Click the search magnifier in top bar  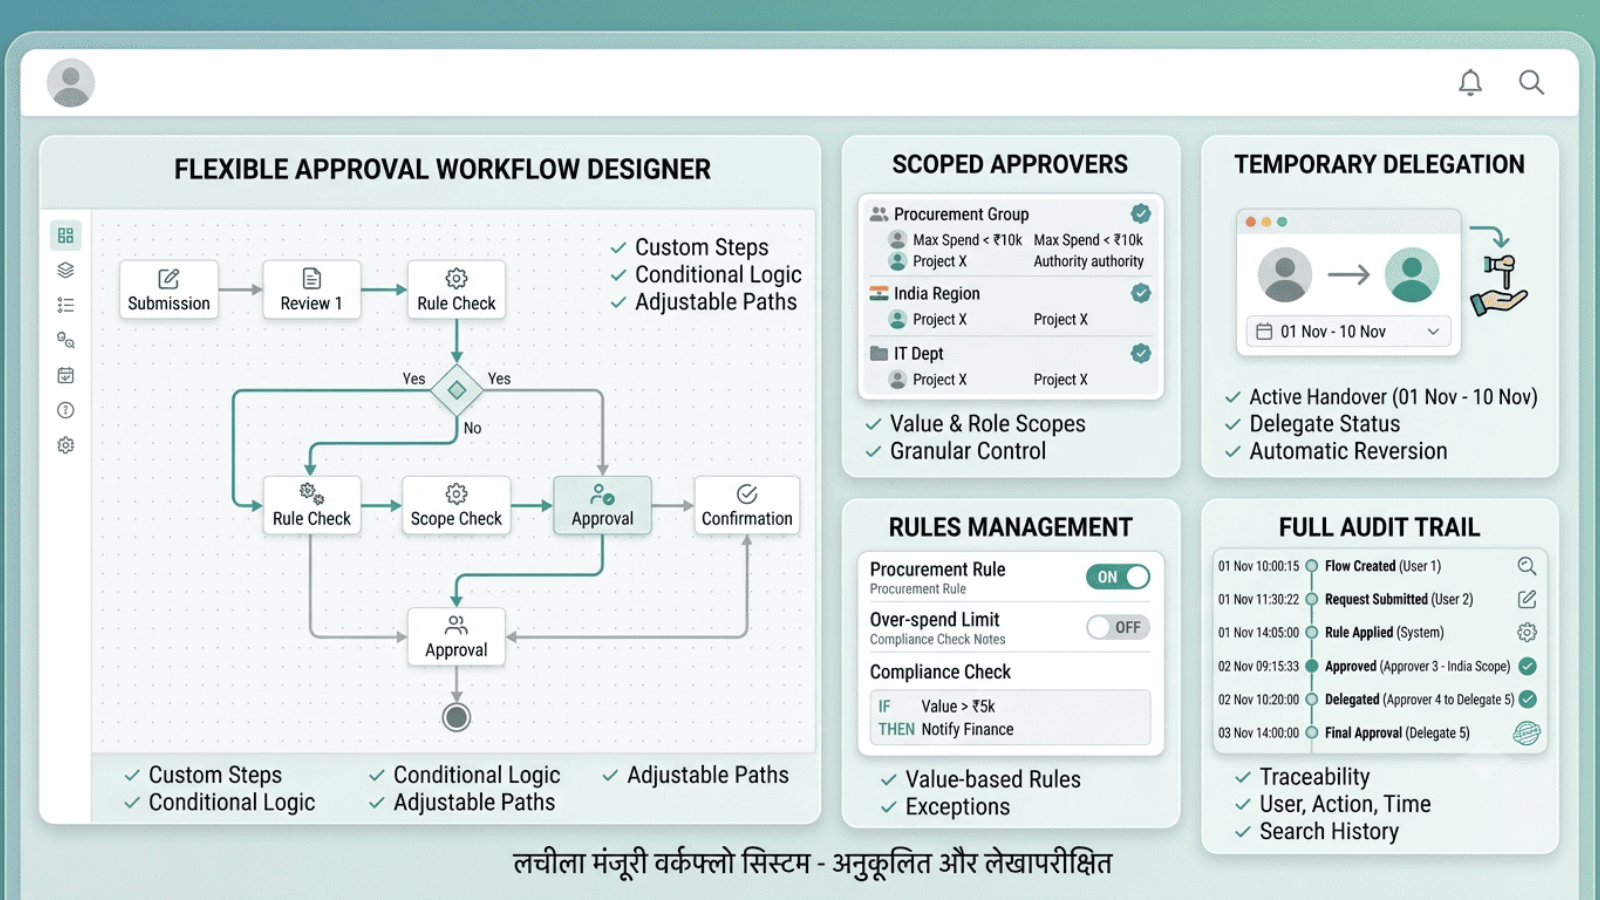pos(1531,82)
